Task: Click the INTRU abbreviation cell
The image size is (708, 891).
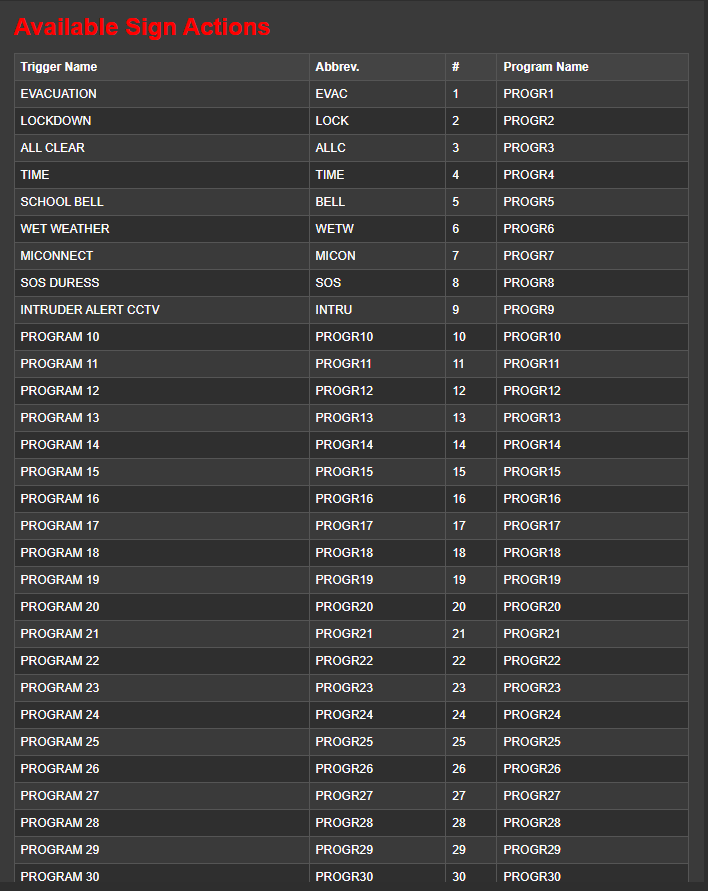Action: pyautogui.click(x=334, y=310)
